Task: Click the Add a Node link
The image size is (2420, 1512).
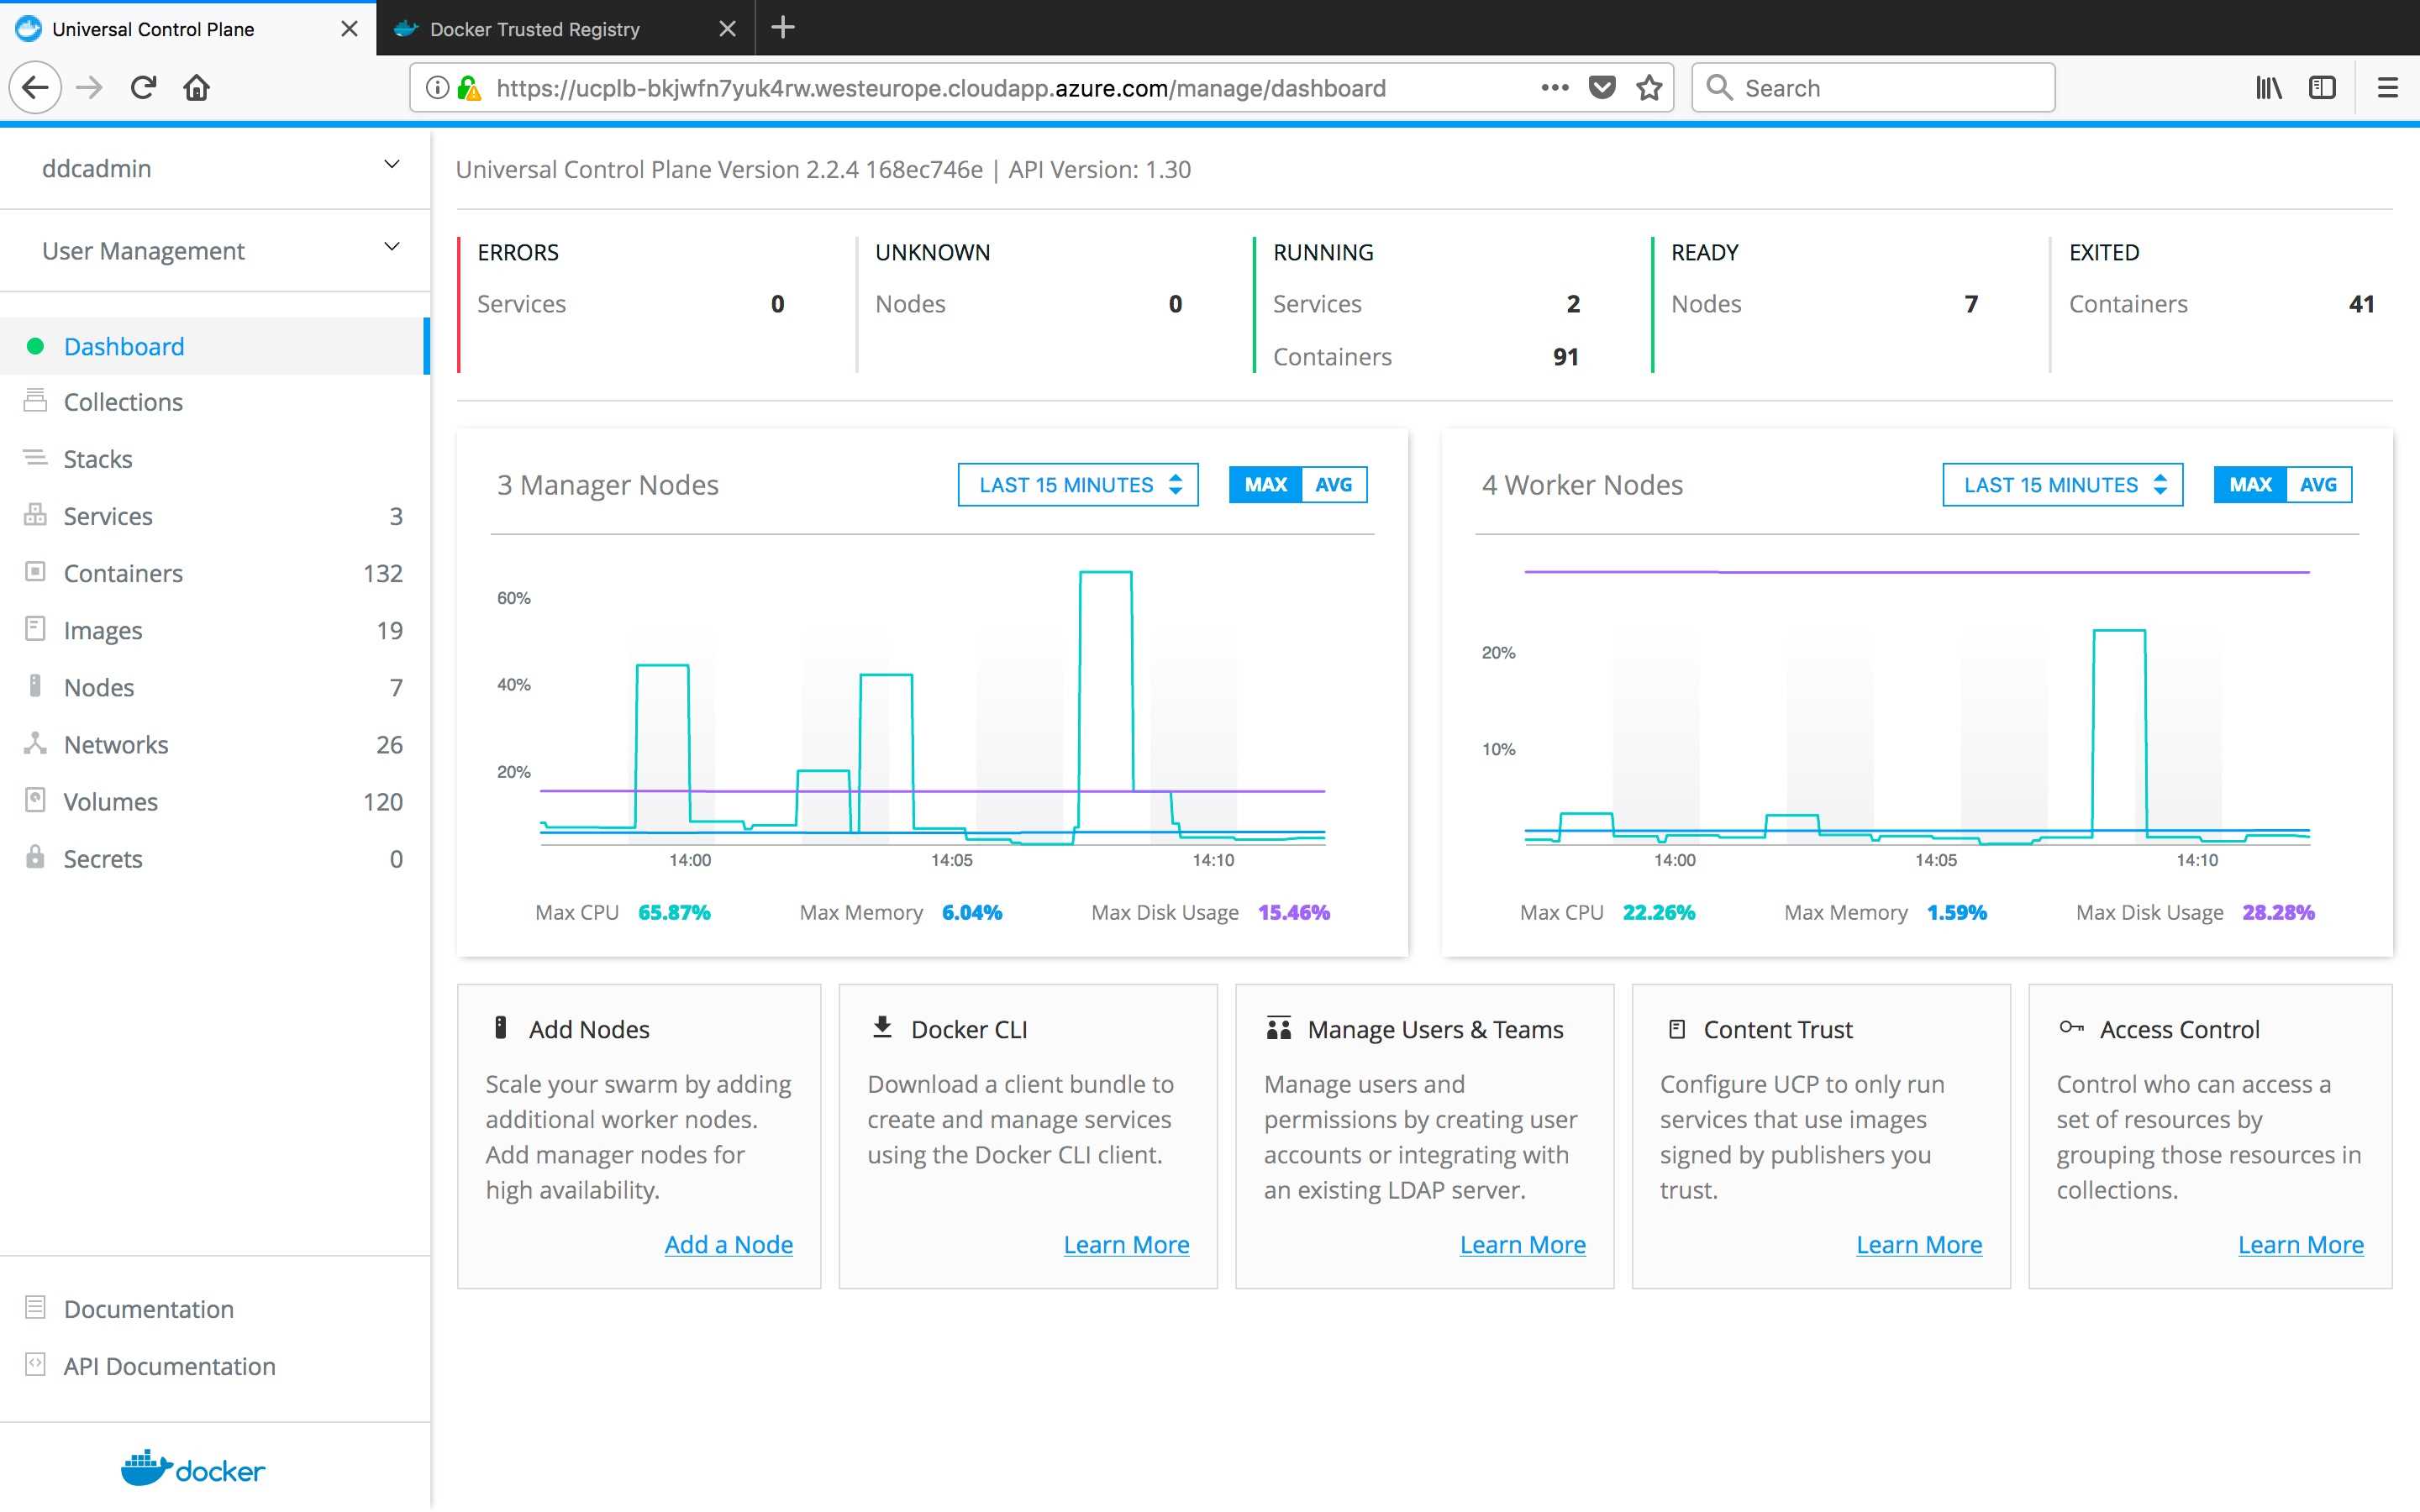Action: 728,1243
